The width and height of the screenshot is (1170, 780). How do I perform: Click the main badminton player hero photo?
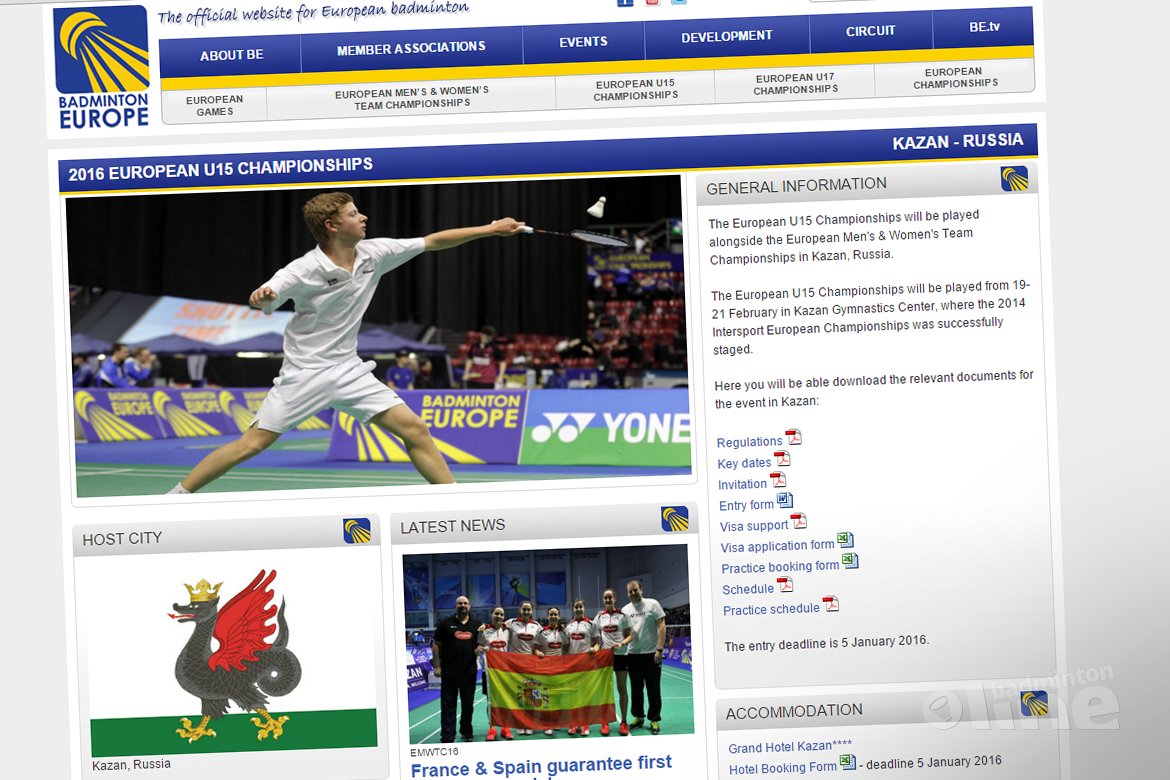coord(378,336)
